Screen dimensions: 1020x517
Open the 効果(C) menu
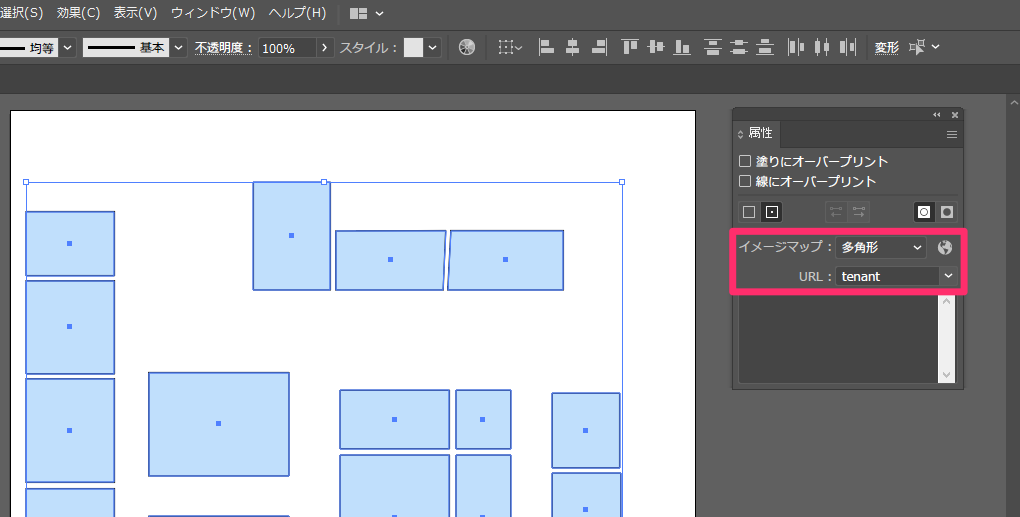point(78,13)
